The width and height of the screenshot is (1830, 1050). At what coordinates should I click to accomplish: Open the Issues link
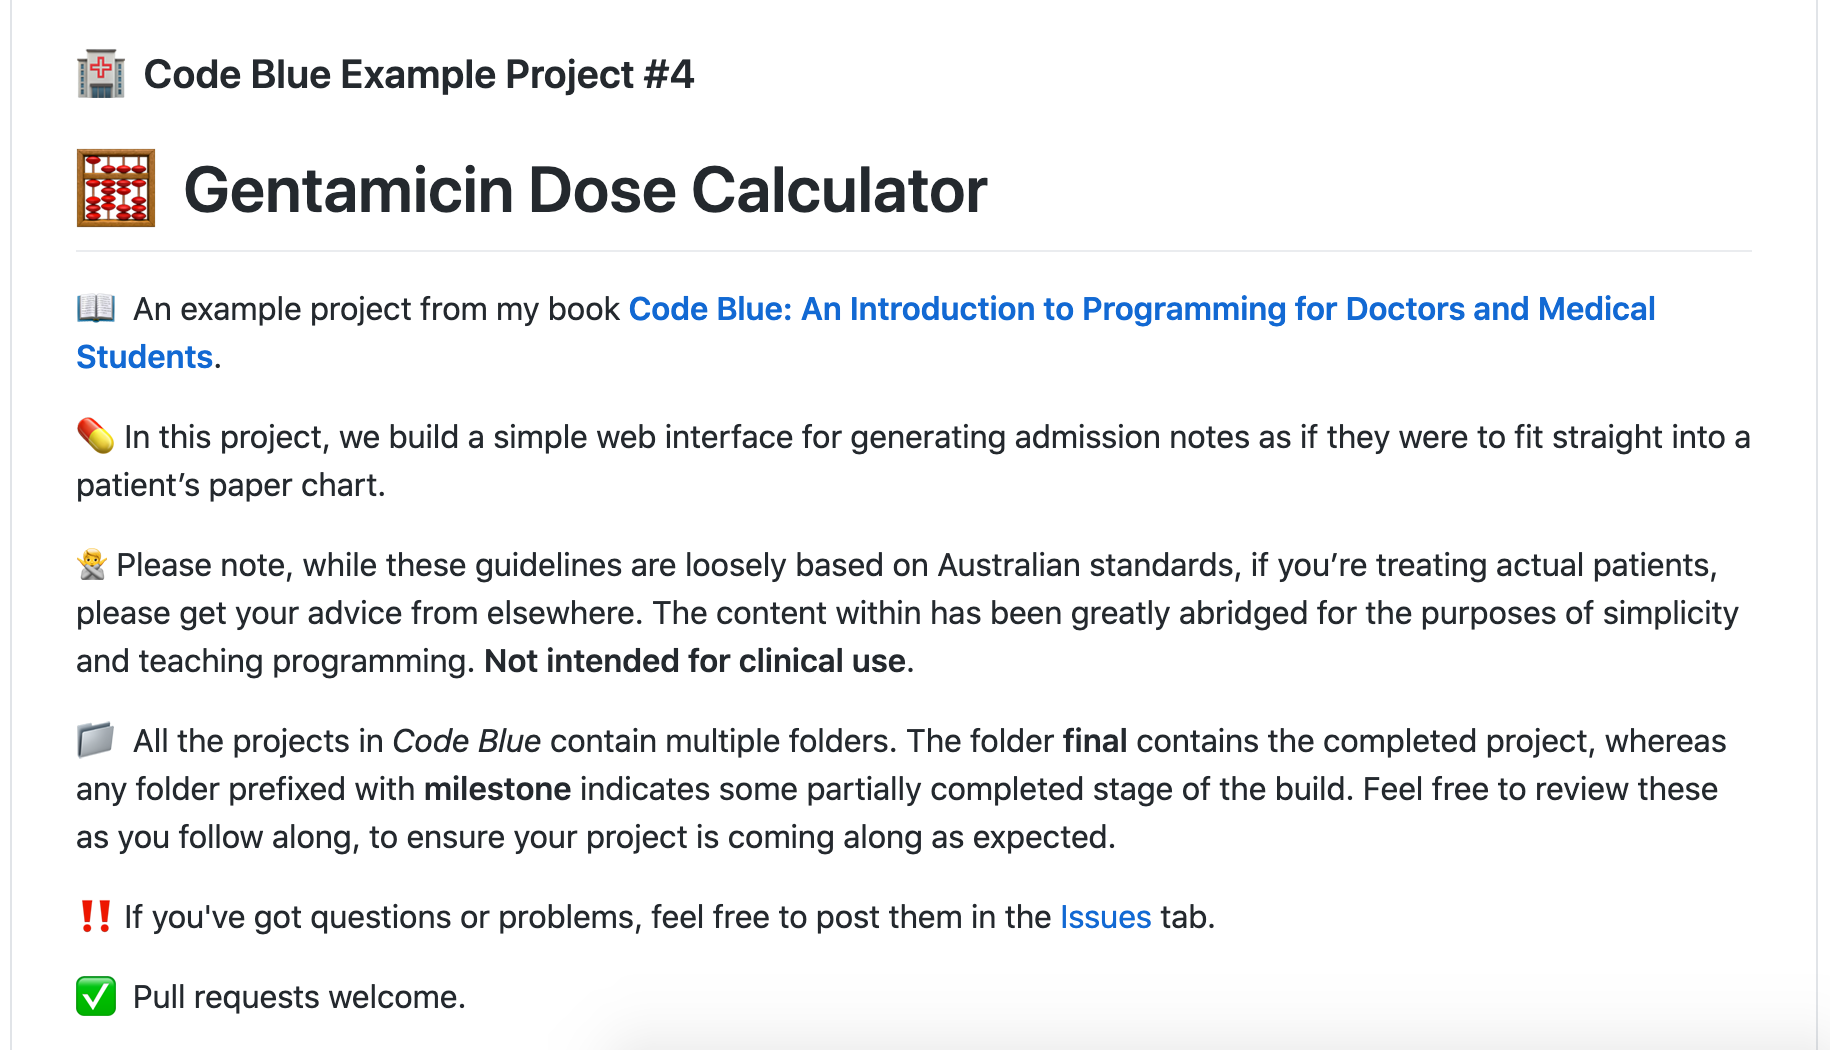click(1105, 917)
